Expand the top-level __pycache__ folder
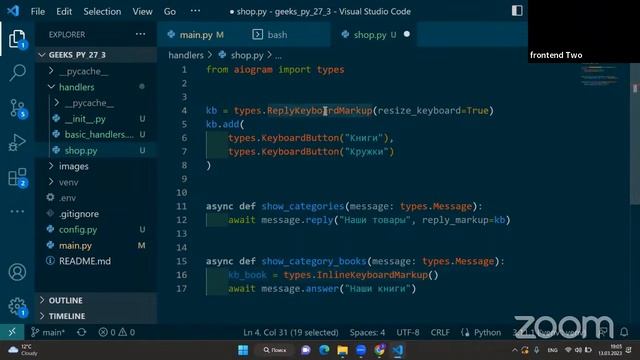This screenshot has height=360, width=640. pyautogui.click(x=84, y=71)
